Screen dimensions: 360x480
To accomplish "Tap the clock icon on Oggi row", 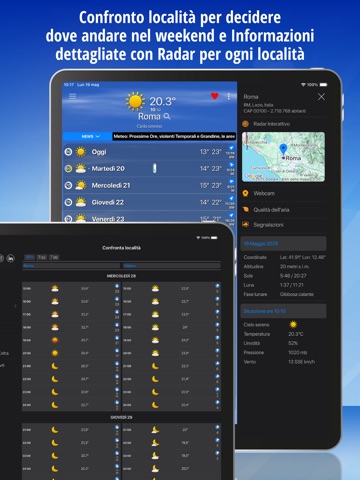I will (x=68, y=152).
